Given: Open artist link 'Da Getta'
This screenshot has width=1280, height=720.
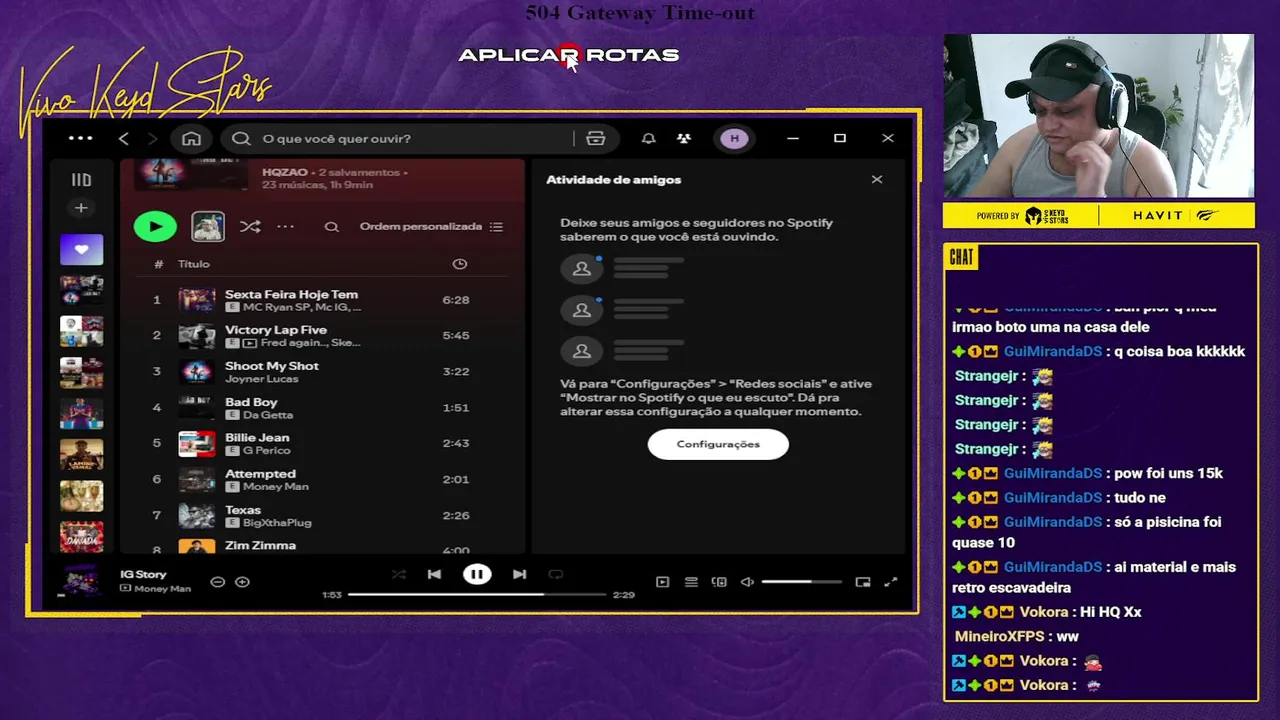Looking at the screenshot, I should (x=268, y=415).
